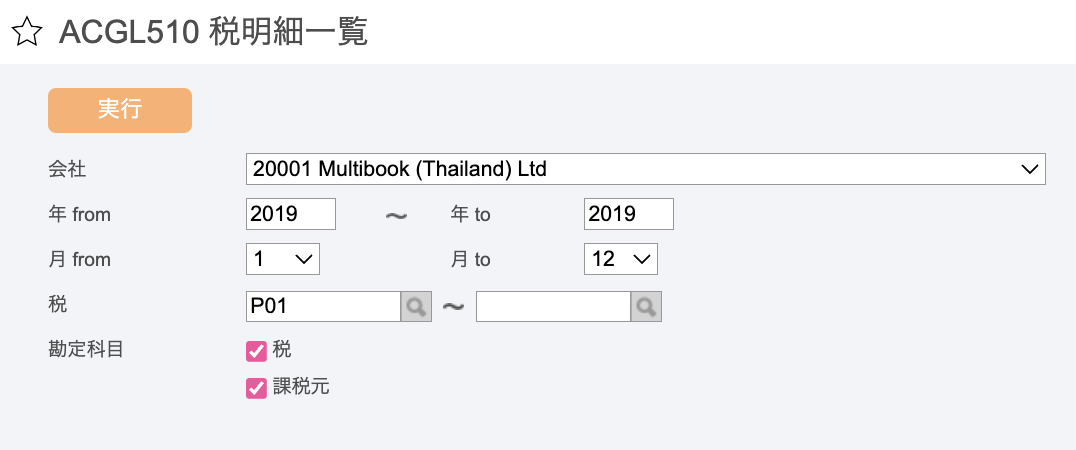This screenshot has width=1076, height=450.
Task: Click the ACGL510 税明細一覧 page title
Action: [213, 32]
